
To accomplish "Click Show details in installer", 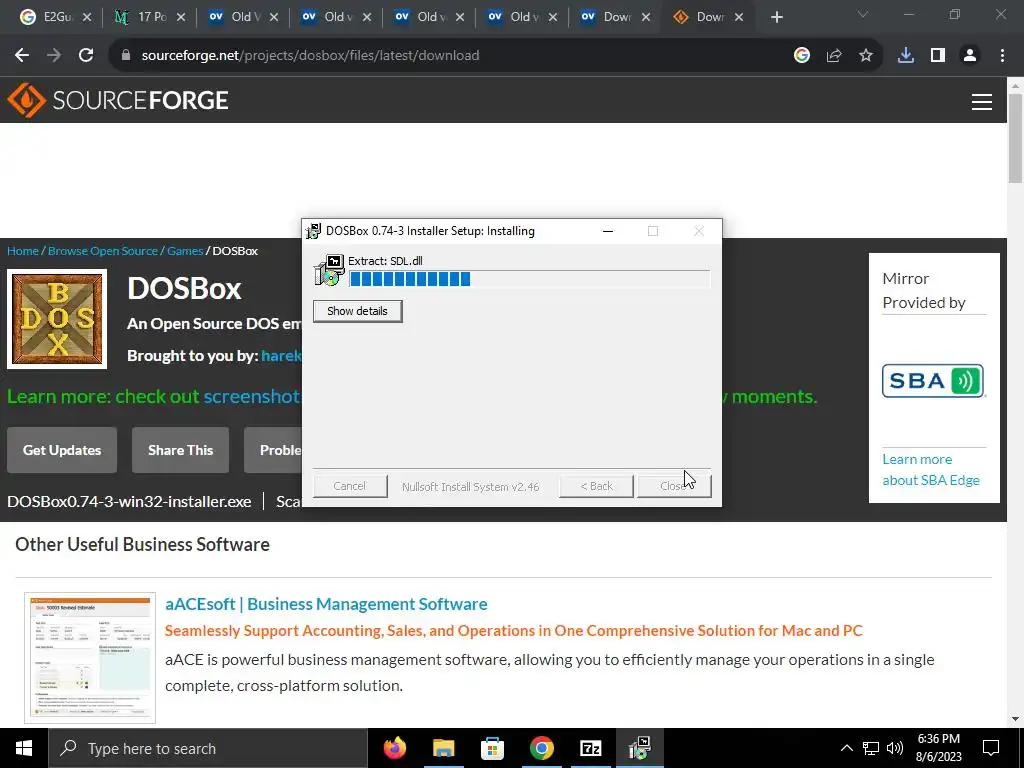I will 357,311.
